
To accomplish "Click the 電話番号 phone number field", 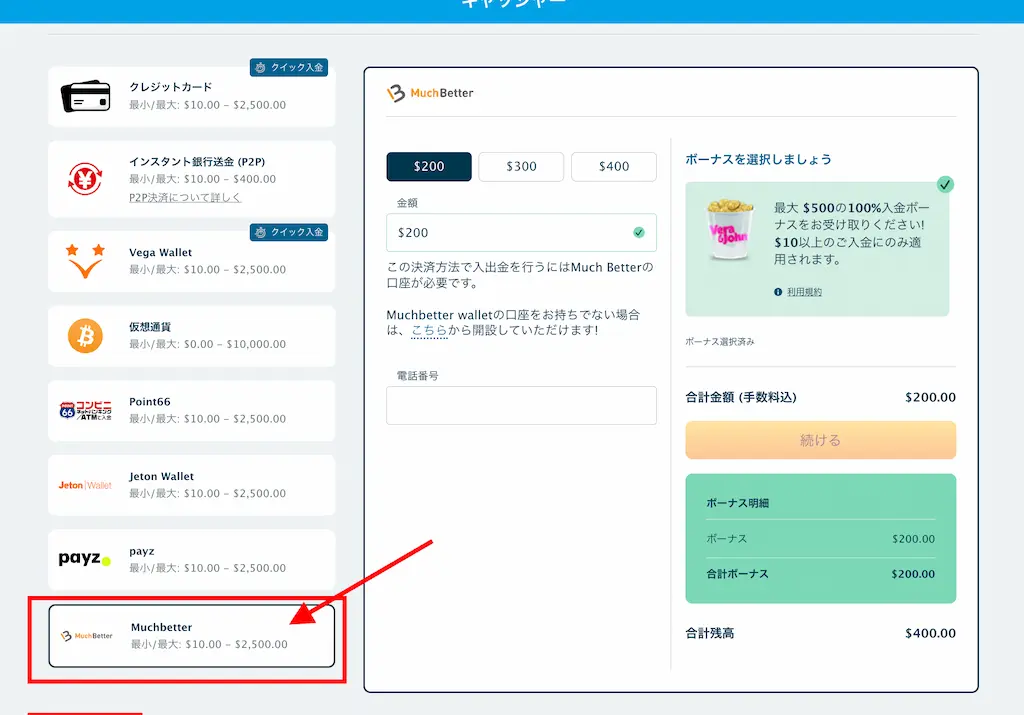I will tap(521, 405).
